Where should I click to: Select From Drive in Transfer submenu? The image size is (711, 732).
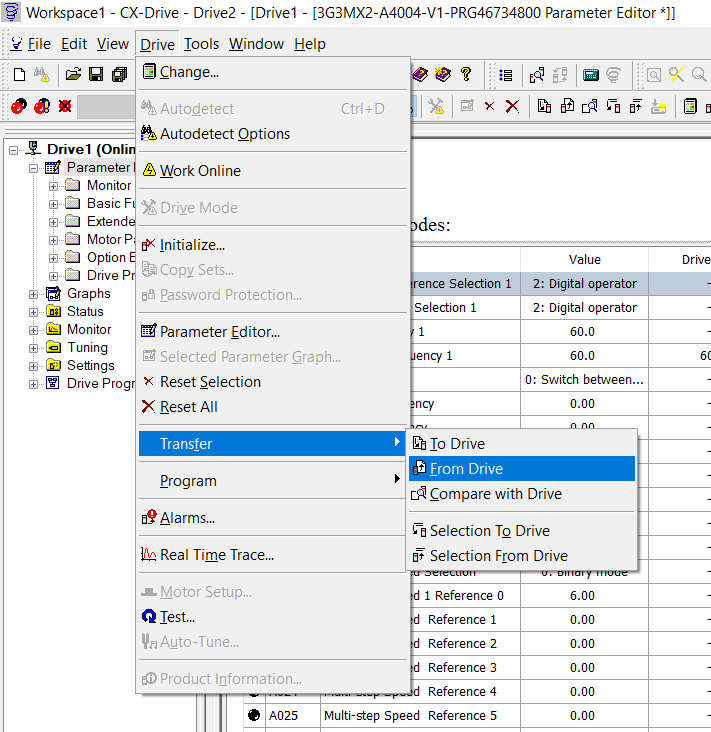click(522, 469)
